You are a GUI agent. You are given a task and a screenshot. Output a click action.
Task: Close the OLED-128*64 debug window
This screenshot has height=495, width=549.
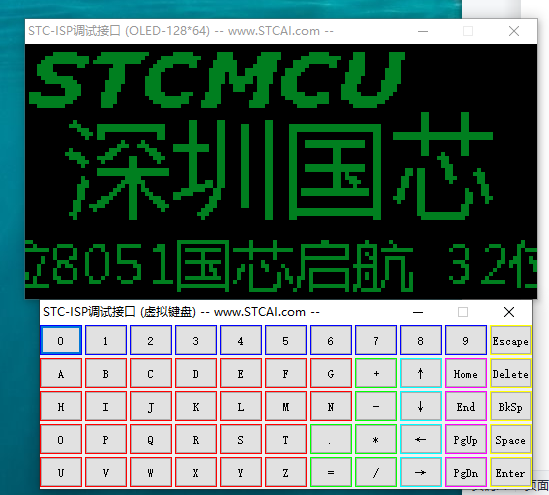click(x=514, y=31)
